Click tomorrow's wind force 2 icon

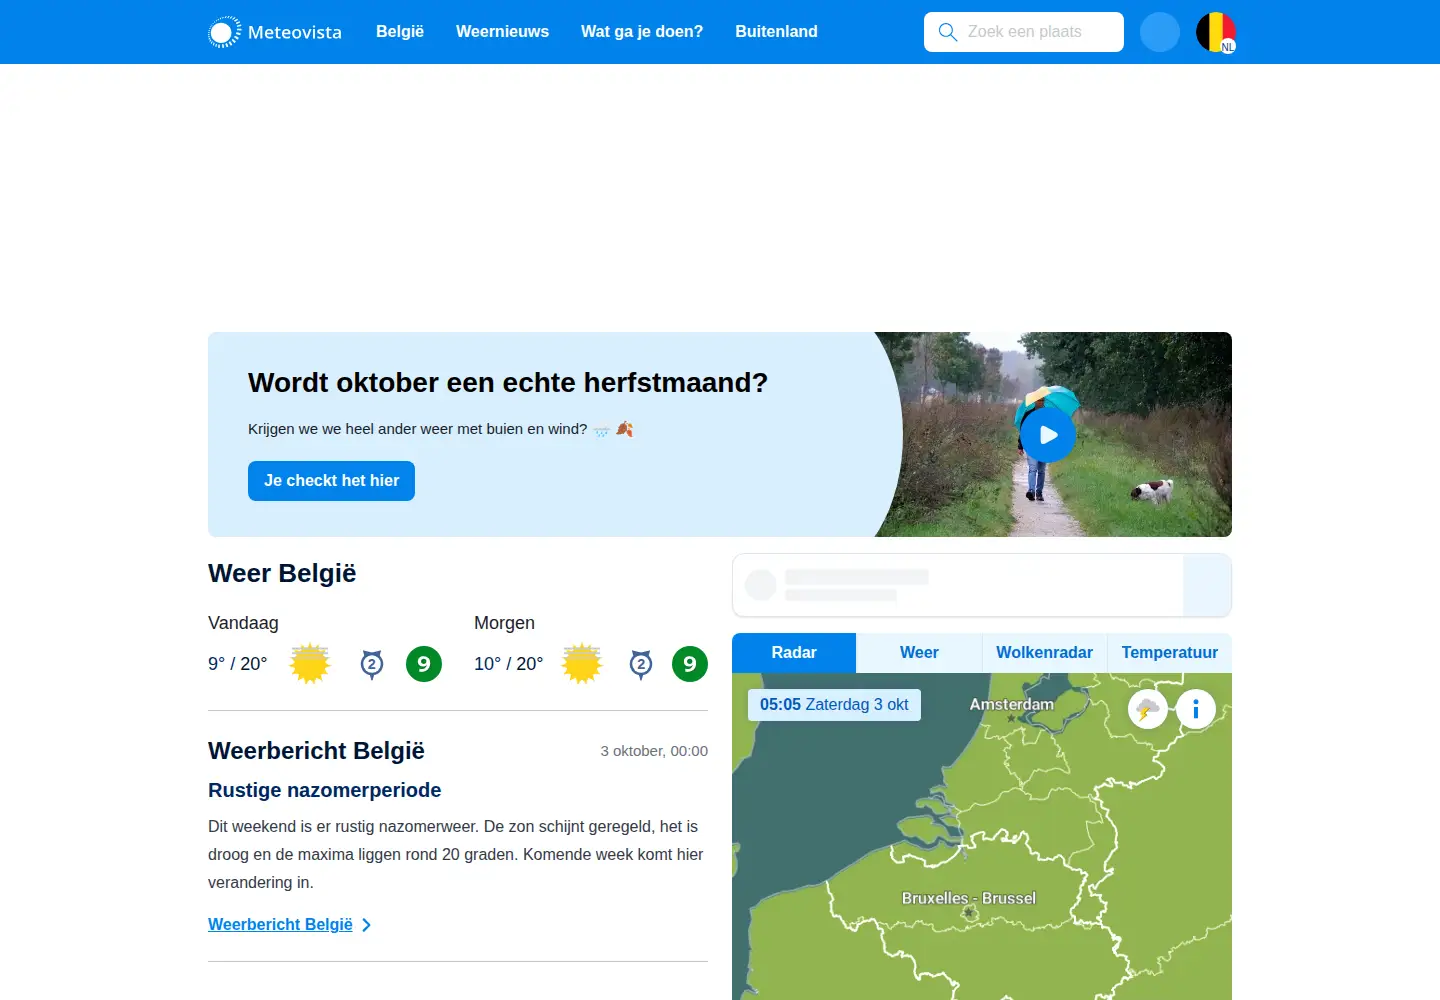[x=641, y=664]
